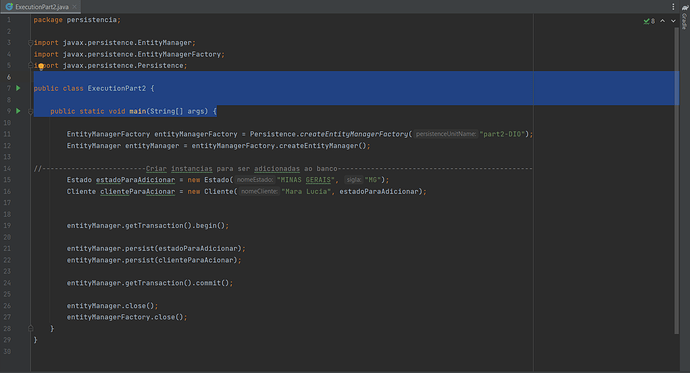The height and width of the screenshot is (373, 690).
Task: Open the inspections typo checkmark widget
Action: point(649,21)
